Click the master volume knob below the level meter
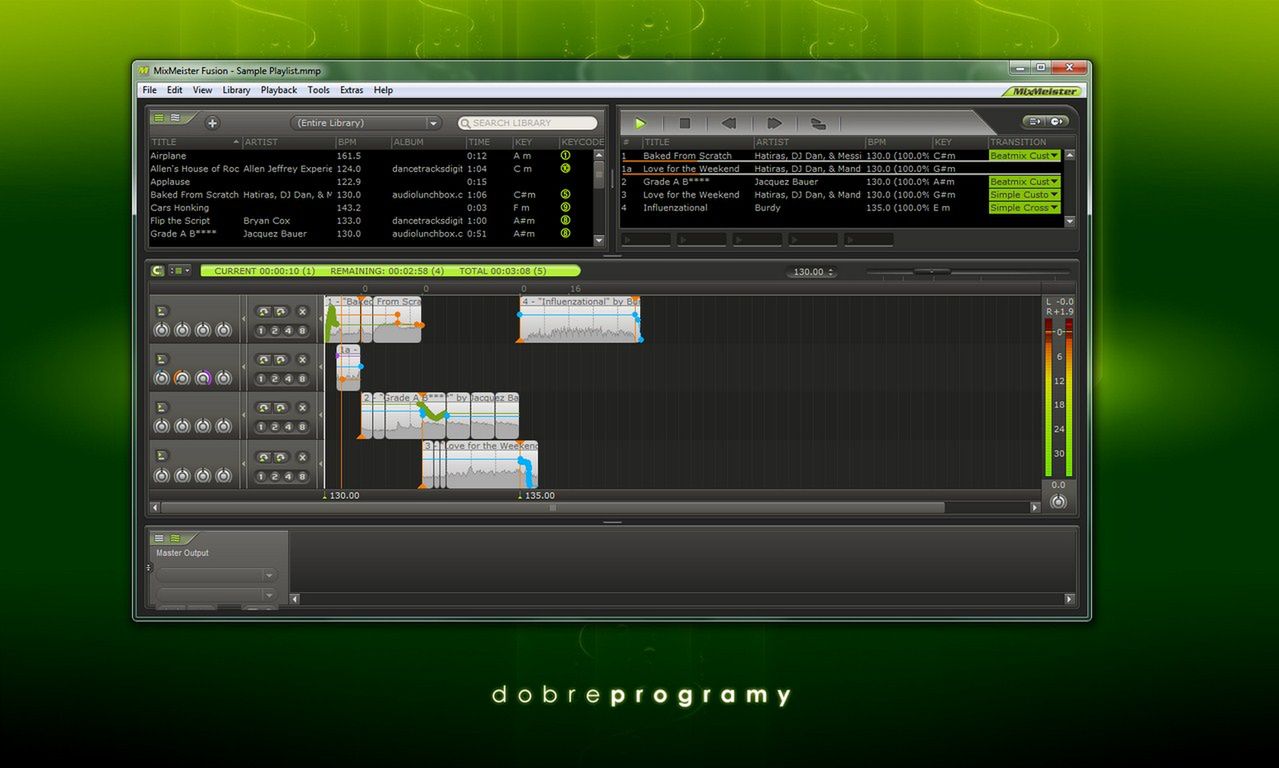Image resolution: width=1279 pixels, height=768 pixels. point(1058,501)
